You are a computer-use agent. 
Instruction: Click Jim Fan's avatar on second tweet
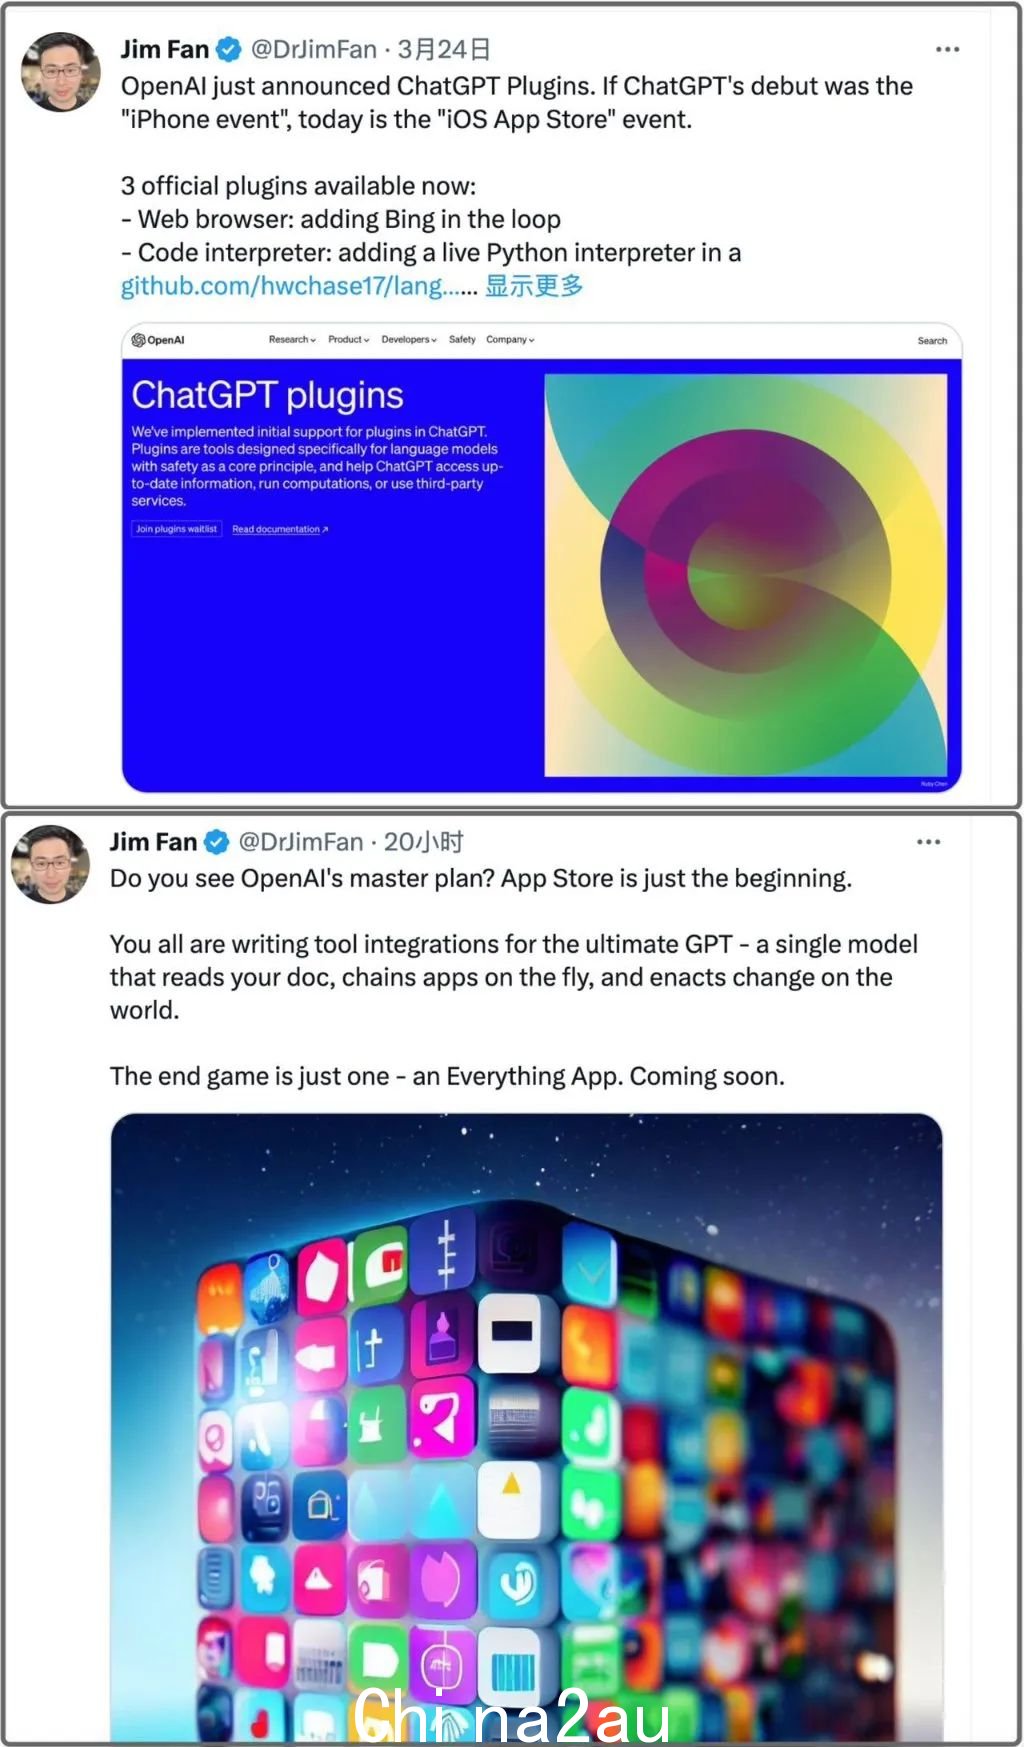click(50, 864)
